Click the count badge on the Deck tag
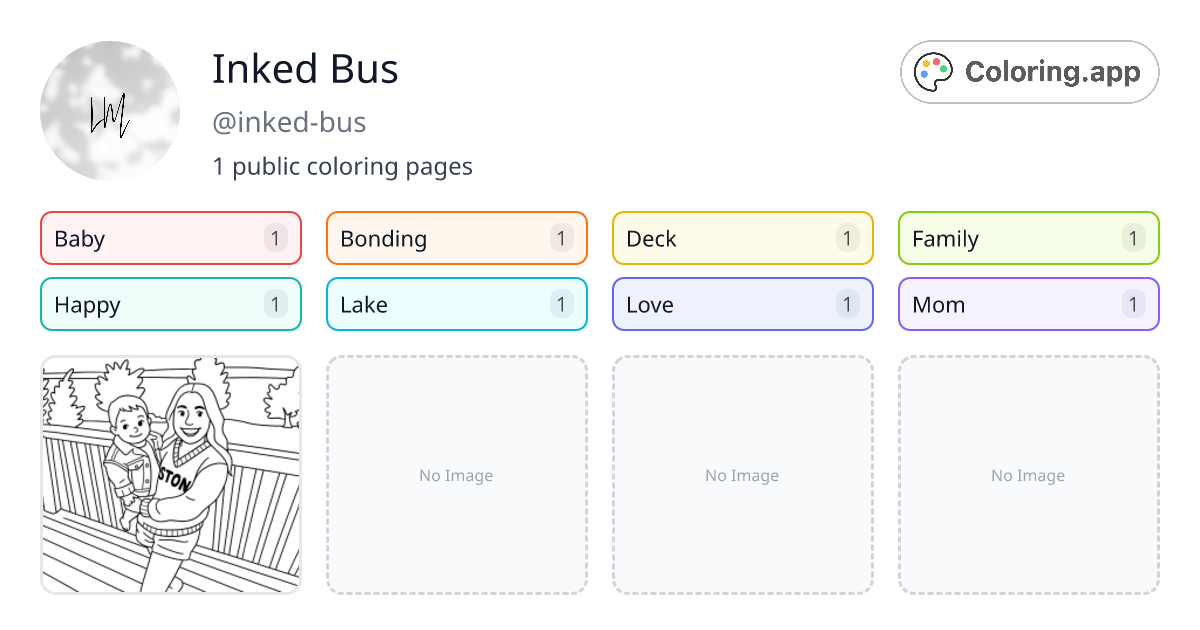1200x630 pixels. 847,238
